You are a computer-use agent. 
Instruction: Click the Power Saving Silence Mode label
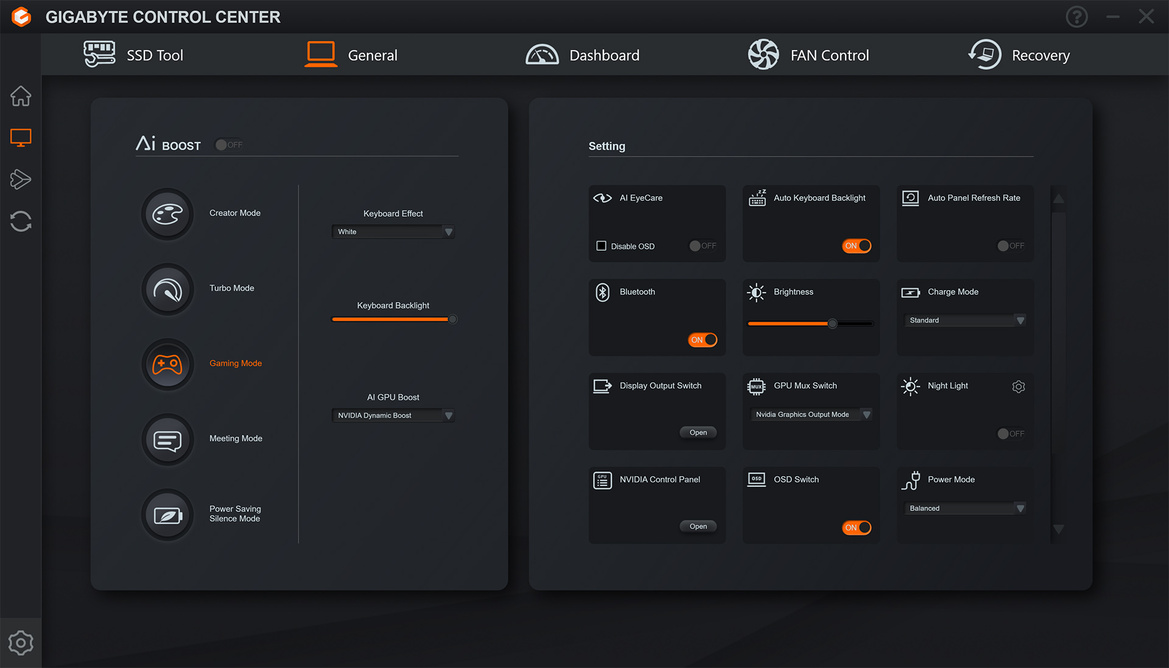pos(235,514)
